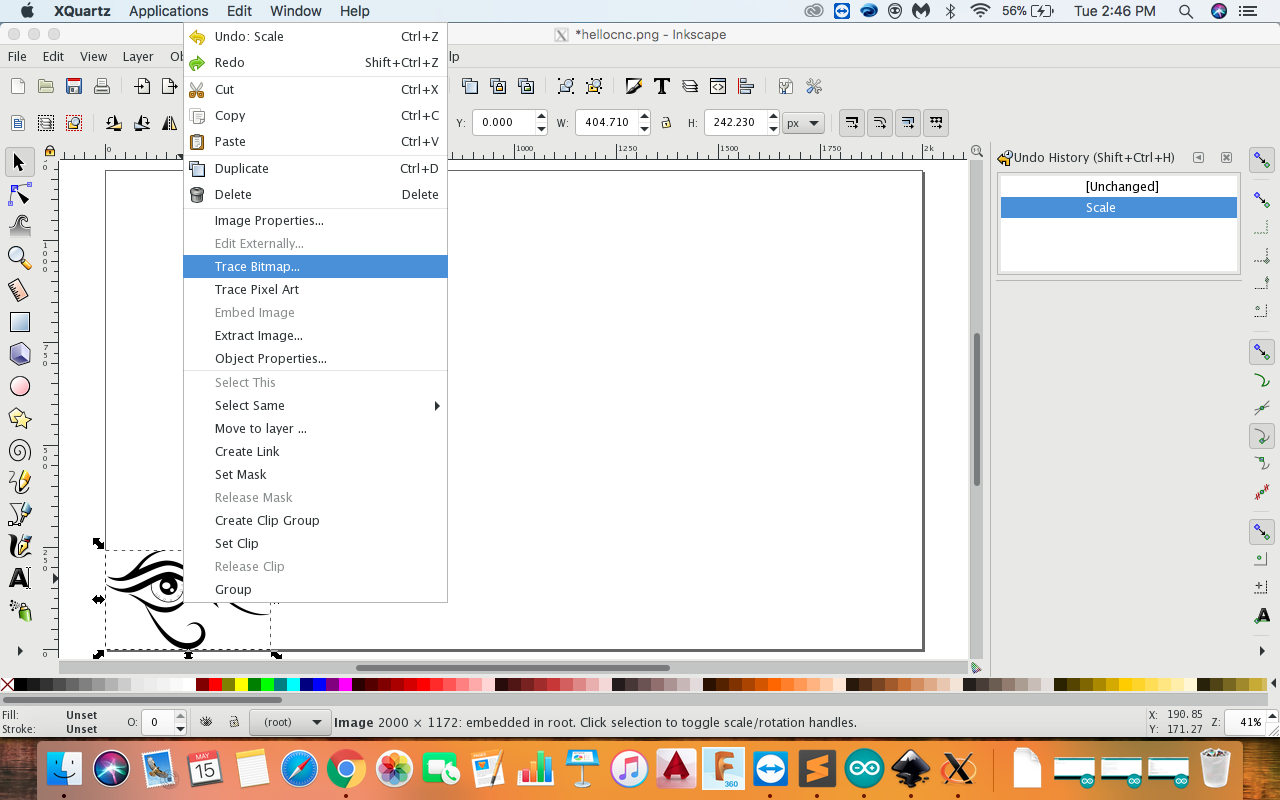The height and width of the screenshot is (800, 1280).
Task: Open the Layer menu
Action: click(138, 57)
